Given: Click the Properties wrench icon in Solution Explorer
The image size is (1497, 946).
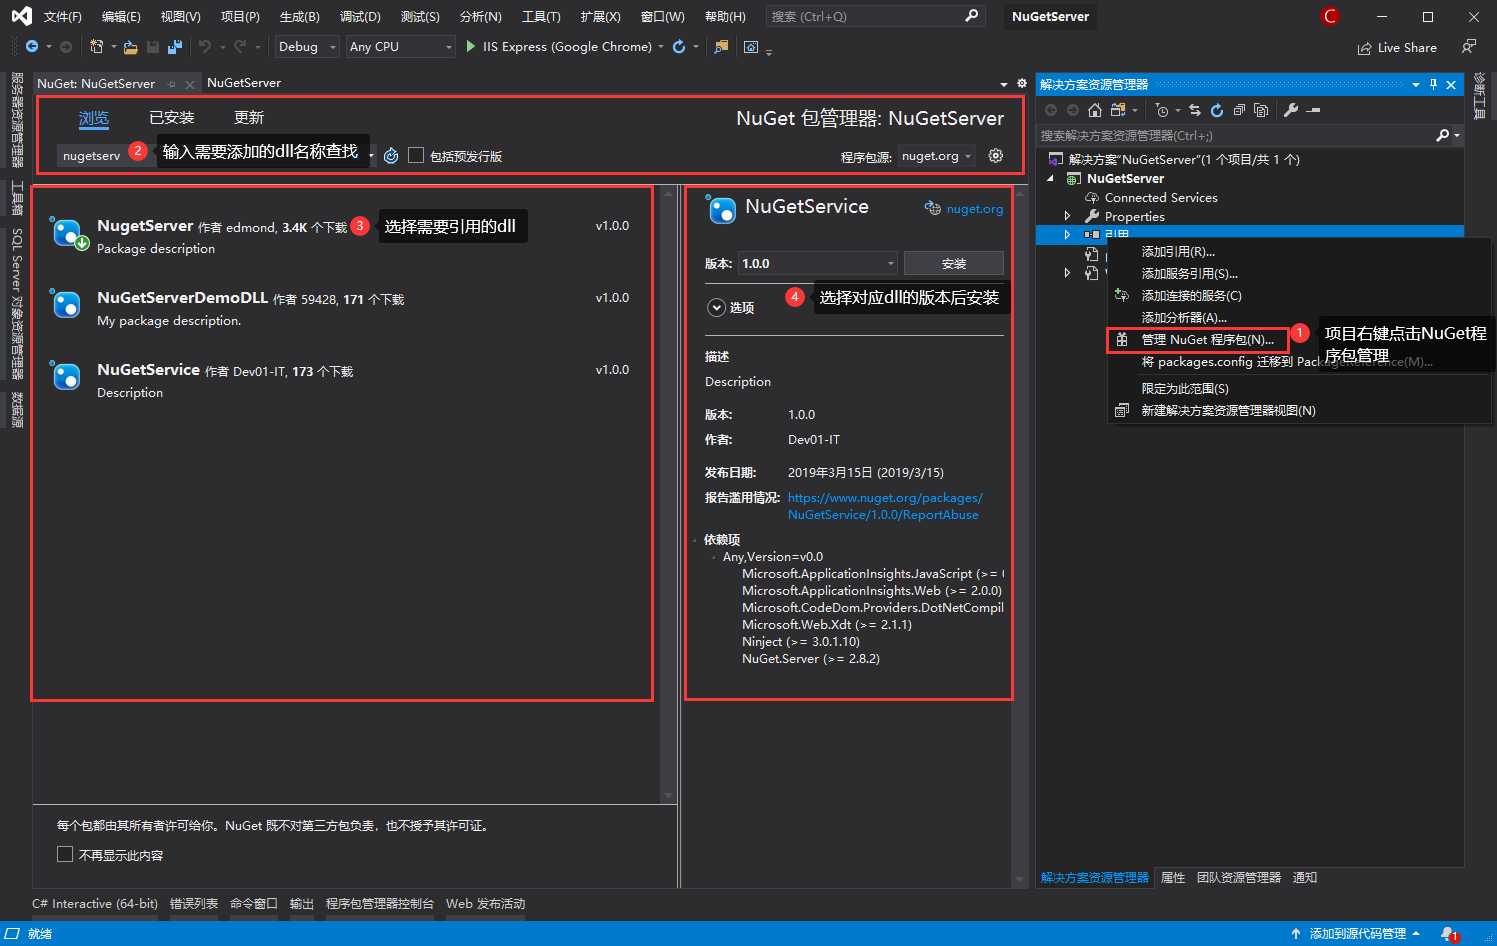Looking at the screenshot, I should [1291, 110].
